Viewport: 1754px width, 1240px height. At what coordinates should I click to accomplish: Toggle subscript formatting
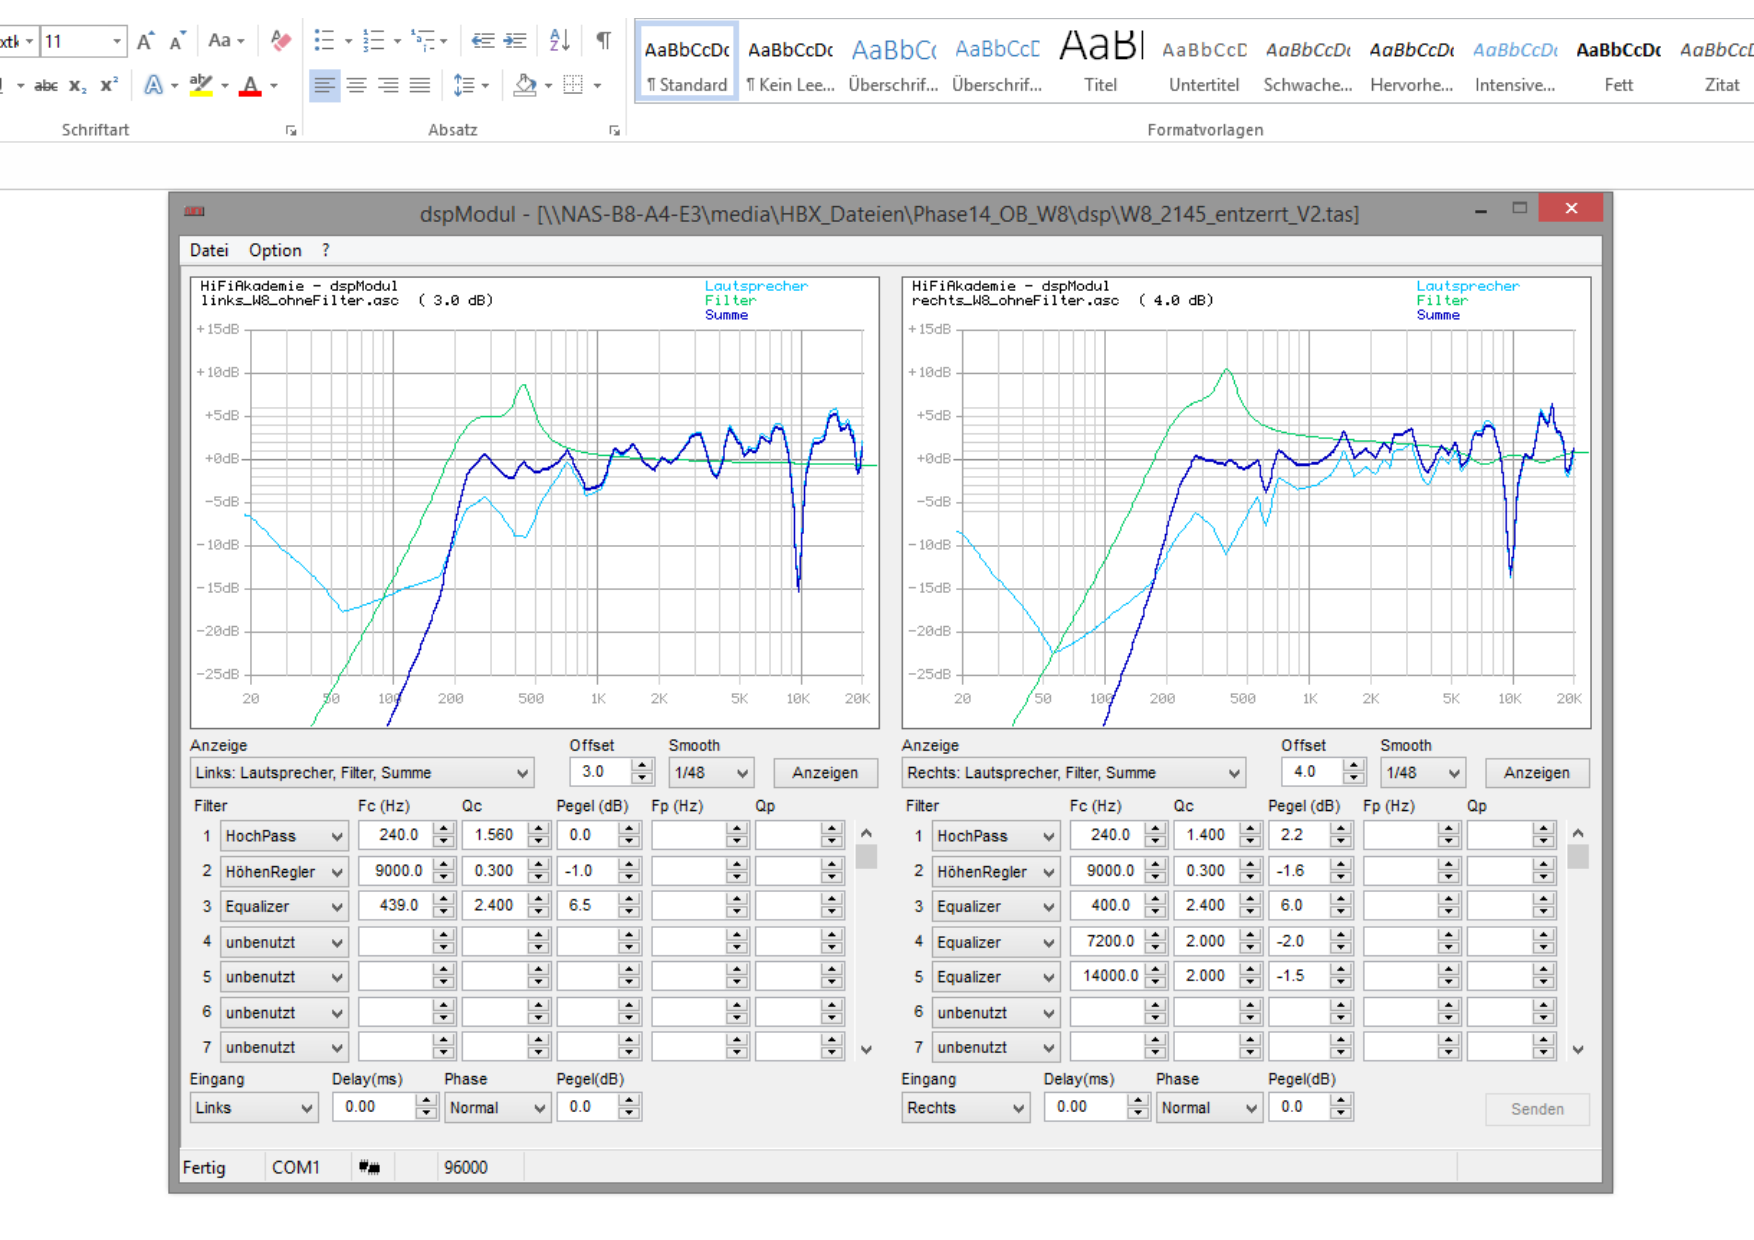pos(77,86)
